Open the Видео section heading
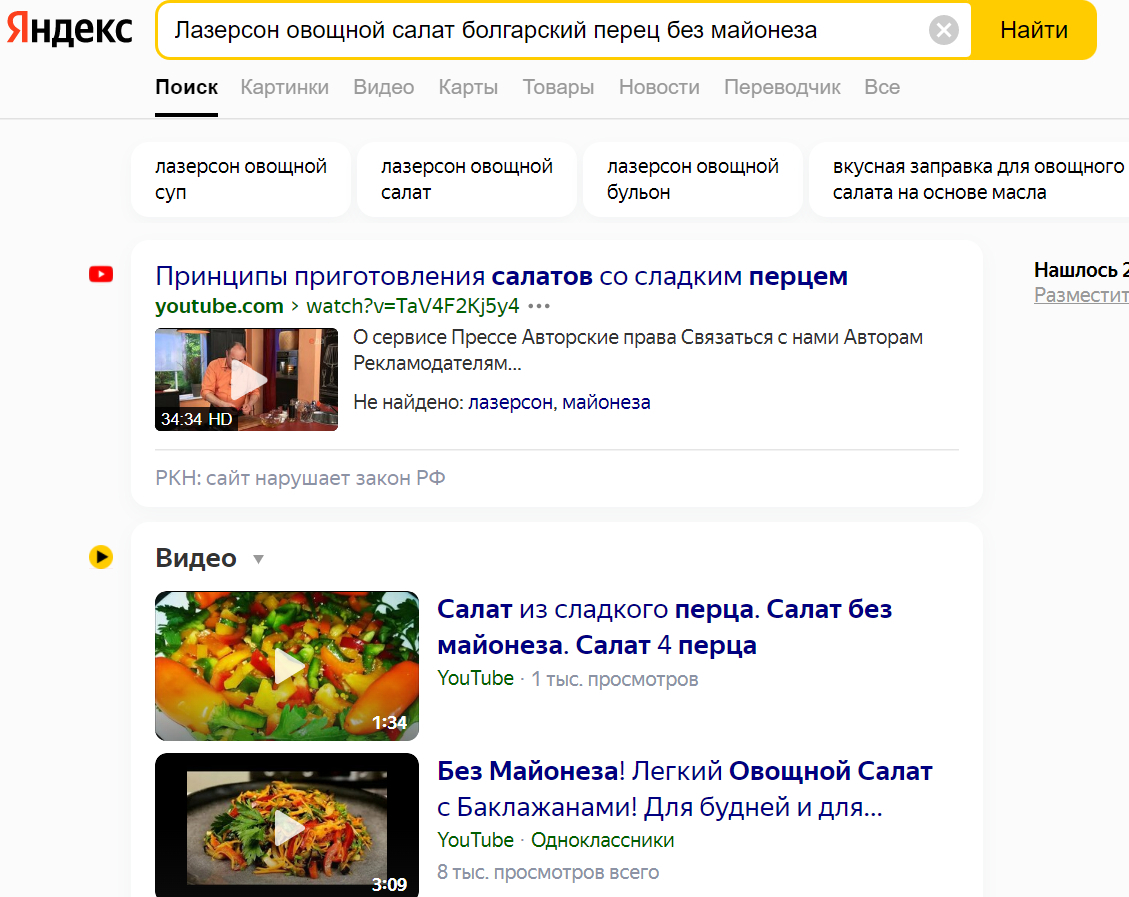The height and width of the screenshot is (897, 1129). click(x=196, y=558)
